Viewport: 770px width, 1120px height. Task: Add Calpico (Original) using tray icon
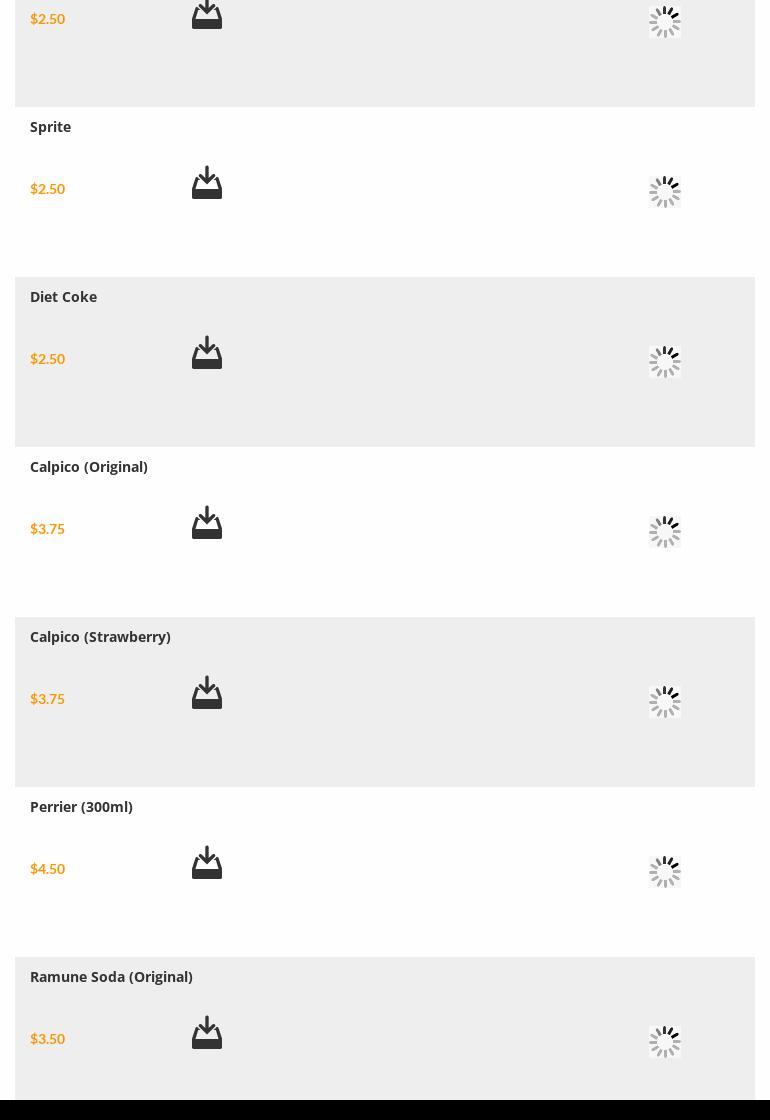tap(207, 523)
